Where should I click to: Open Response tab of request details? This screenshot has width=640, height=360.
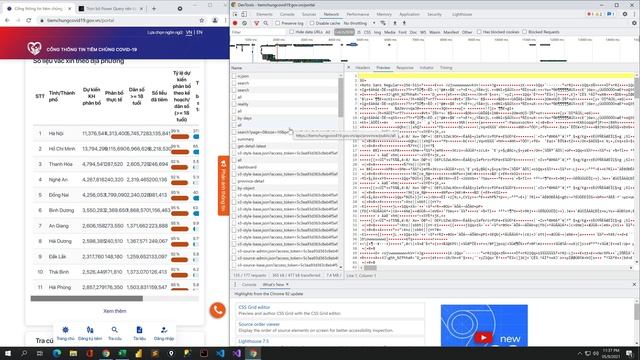[x=405, y=68]
